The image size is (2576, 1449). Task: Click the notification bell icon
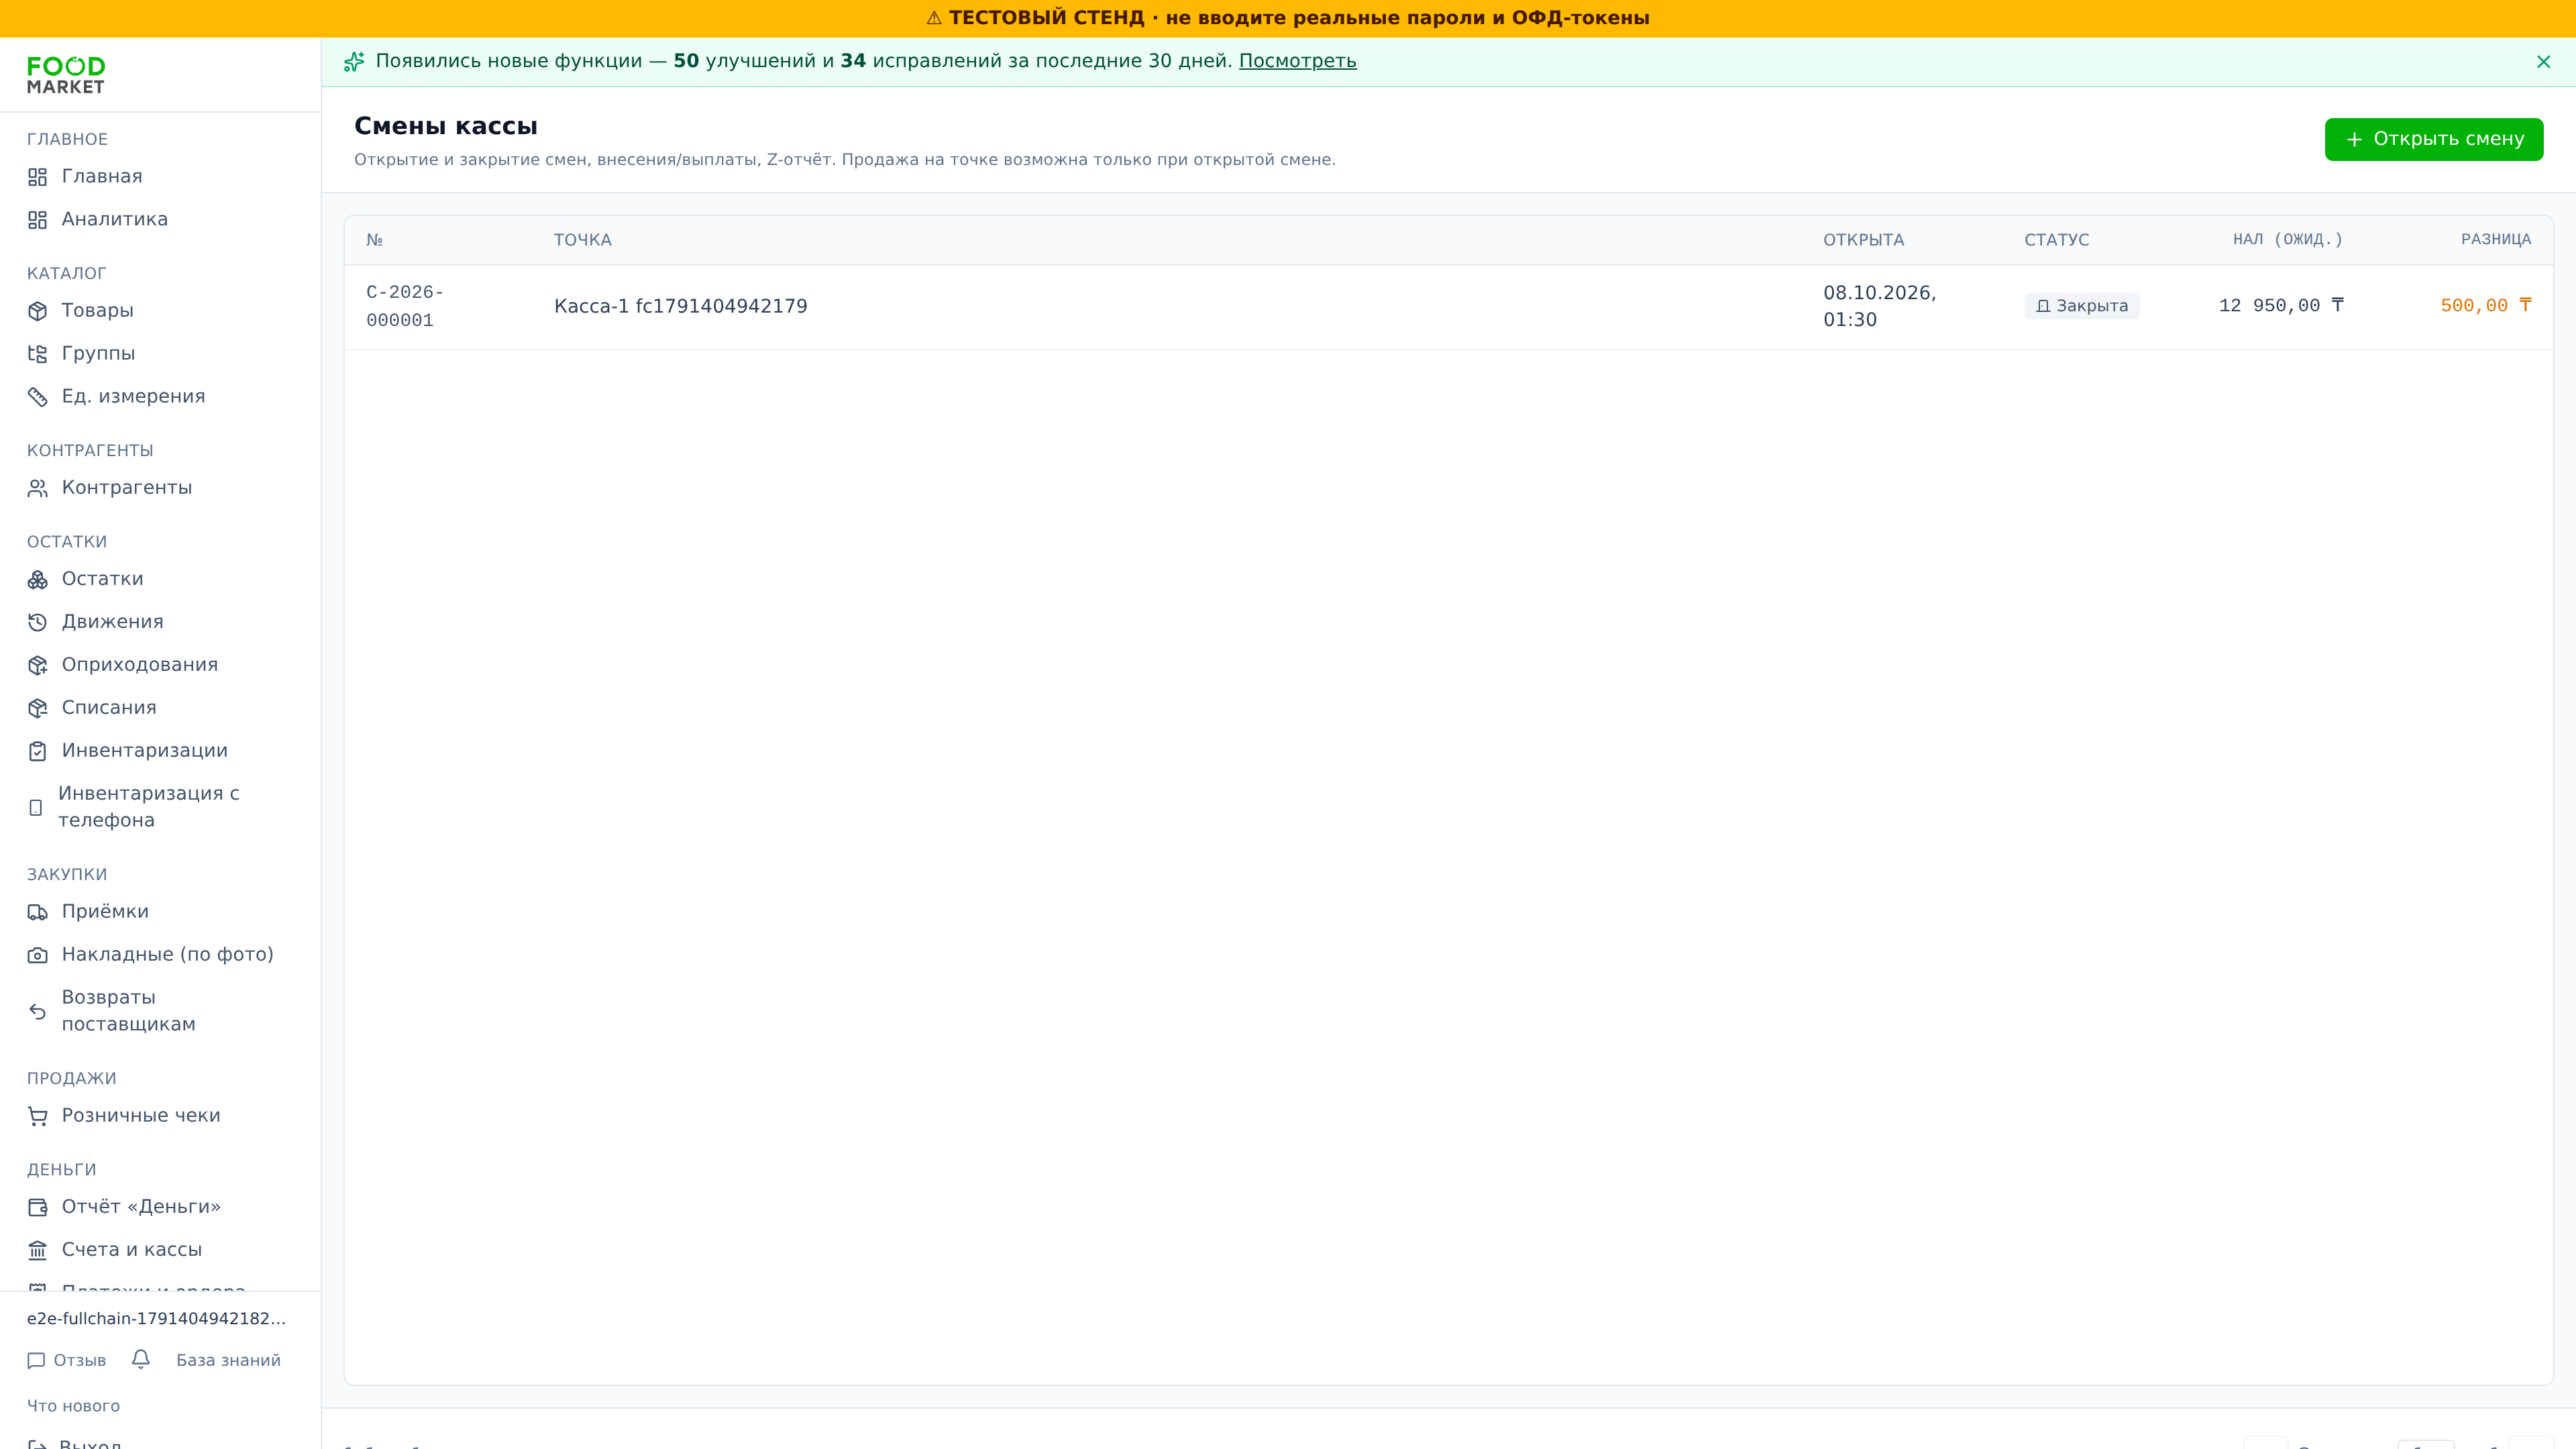(141, 1359)
